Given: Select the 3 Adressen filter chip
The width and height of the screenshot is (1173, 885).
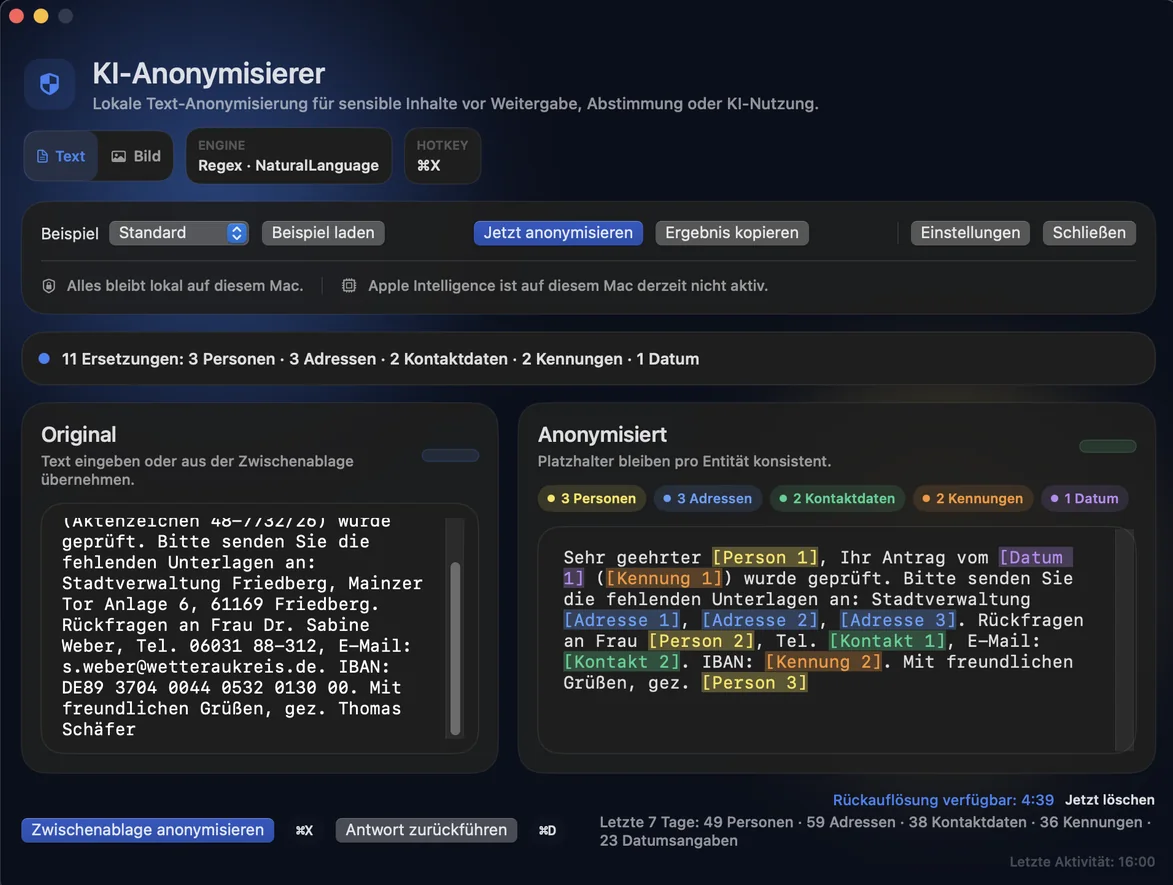Looking at the screenshot, I should coord(708,498).
